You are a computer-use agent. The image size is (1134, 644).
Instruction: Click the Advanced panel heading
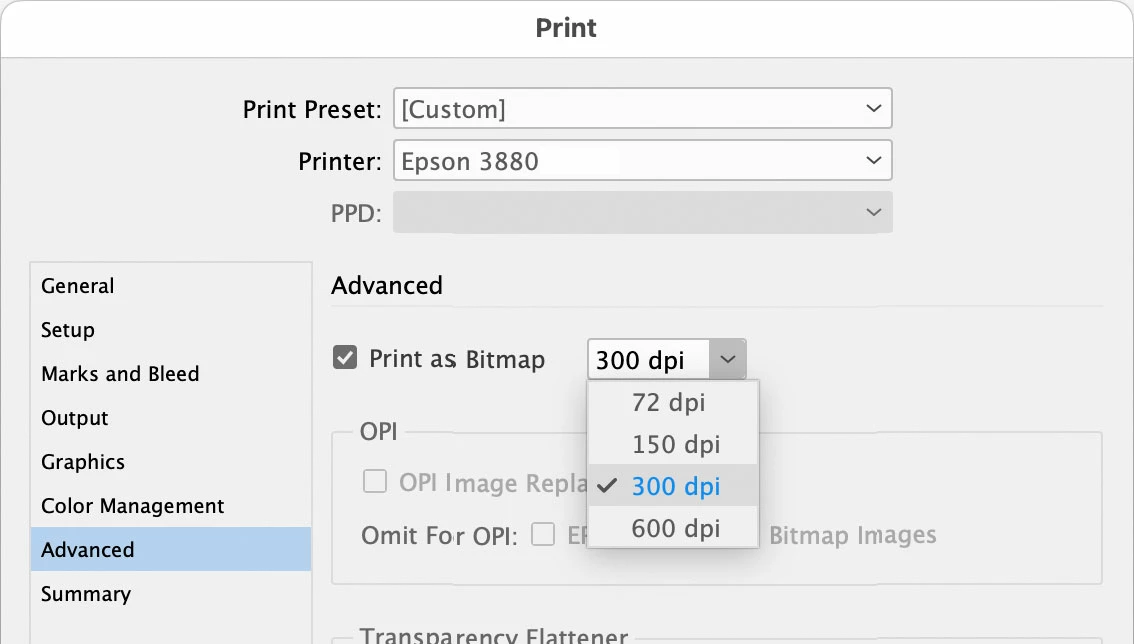click(387, 286)
